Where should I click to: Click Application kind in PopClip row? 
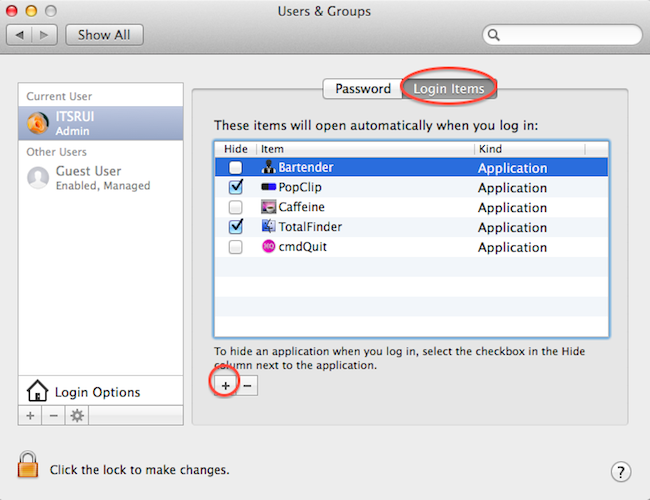pos(512,188)
